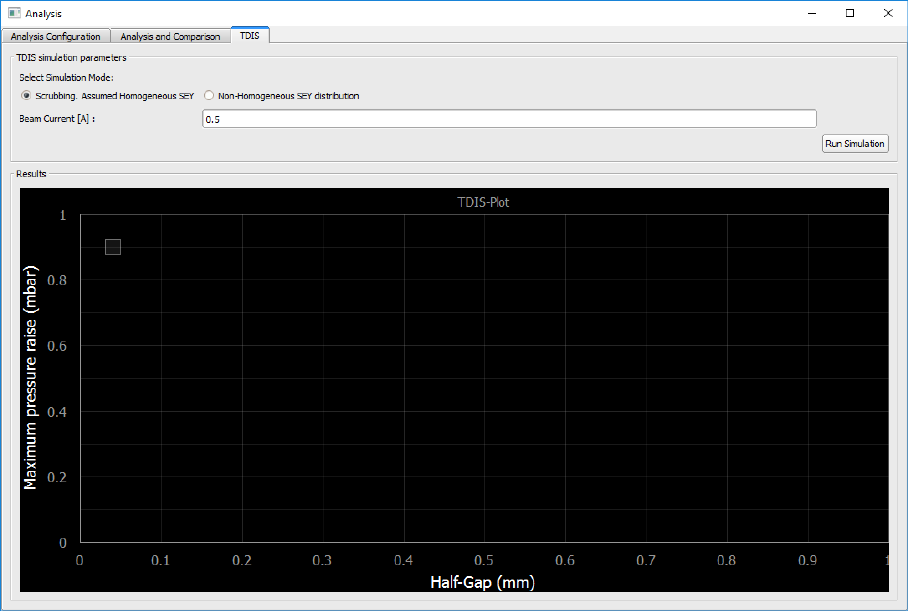The height and width of the screenshot is (611, 908).
Task: Click the 0.6 tick on the y-axis
Action: 57,346
